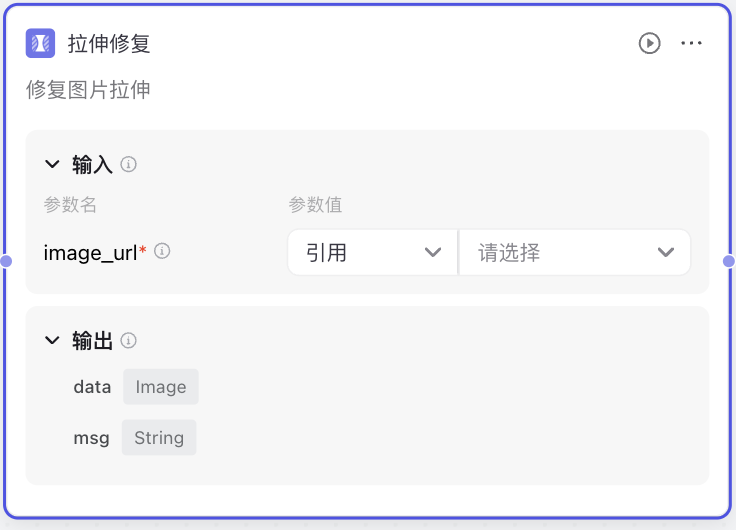The height and width of the screenshot is (530, 736).
Task: Select the msg output variable
Action: point(92,438)
